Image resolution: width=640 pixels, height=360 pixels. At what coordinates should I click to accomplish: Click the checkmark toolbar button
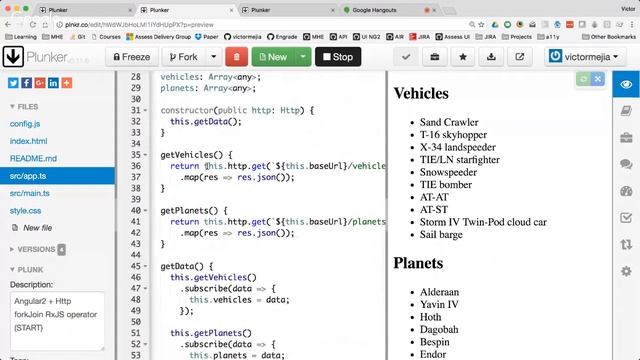(406, 57)
